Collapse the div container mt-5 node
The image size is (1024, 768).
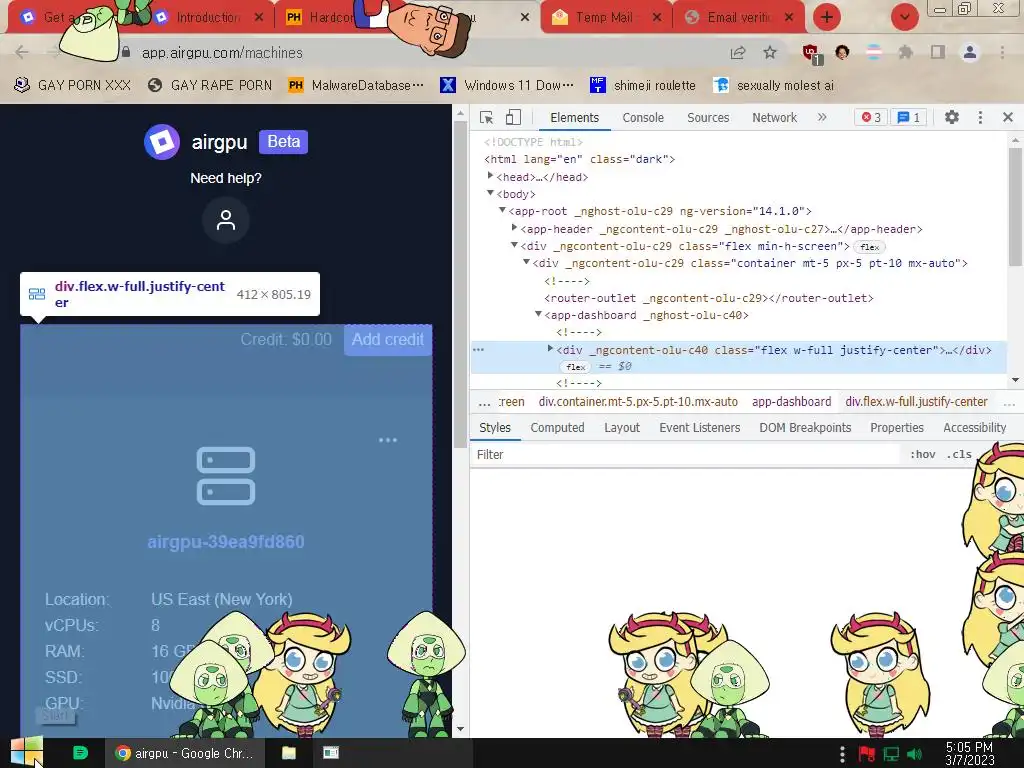526,263
